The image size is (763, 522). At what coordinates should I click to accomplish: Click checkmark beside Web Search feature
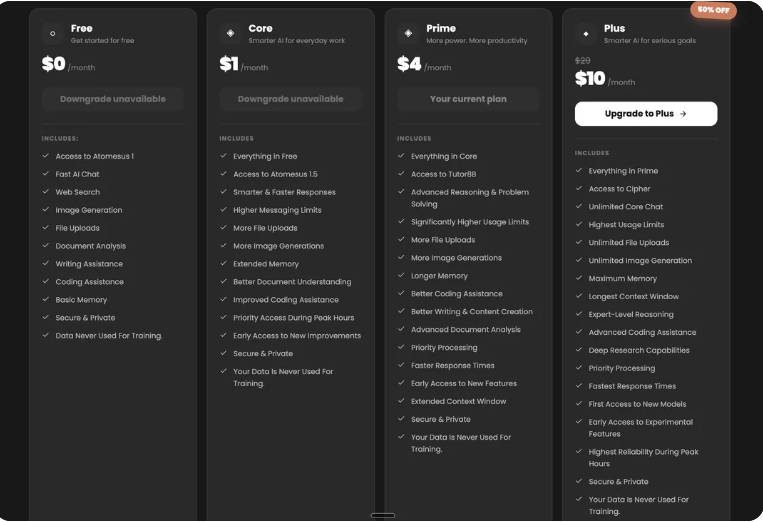45,192
